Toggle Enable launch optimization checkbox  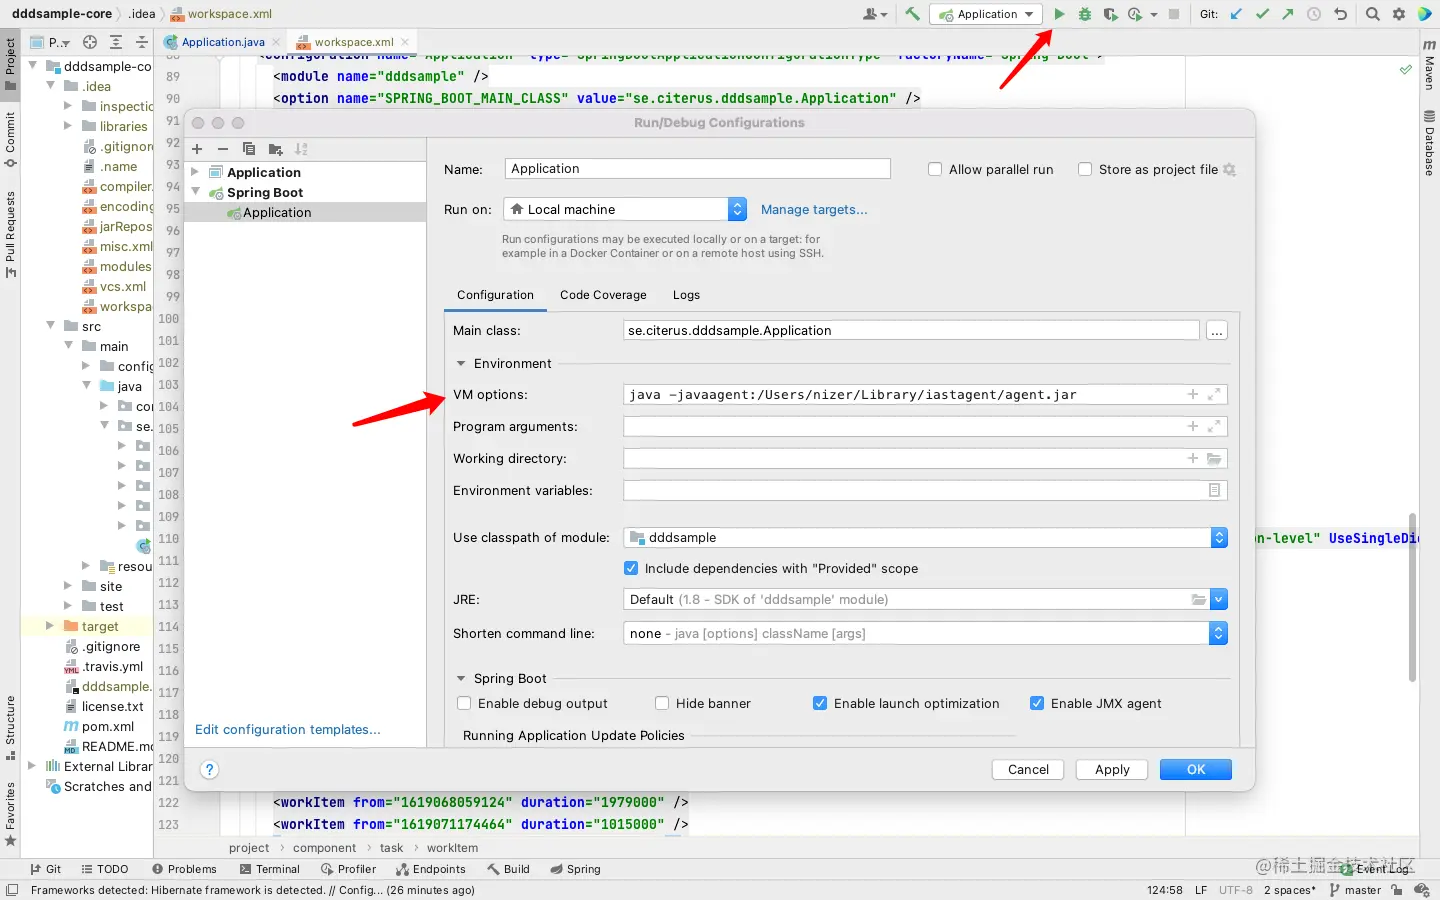tap(820, 704)
